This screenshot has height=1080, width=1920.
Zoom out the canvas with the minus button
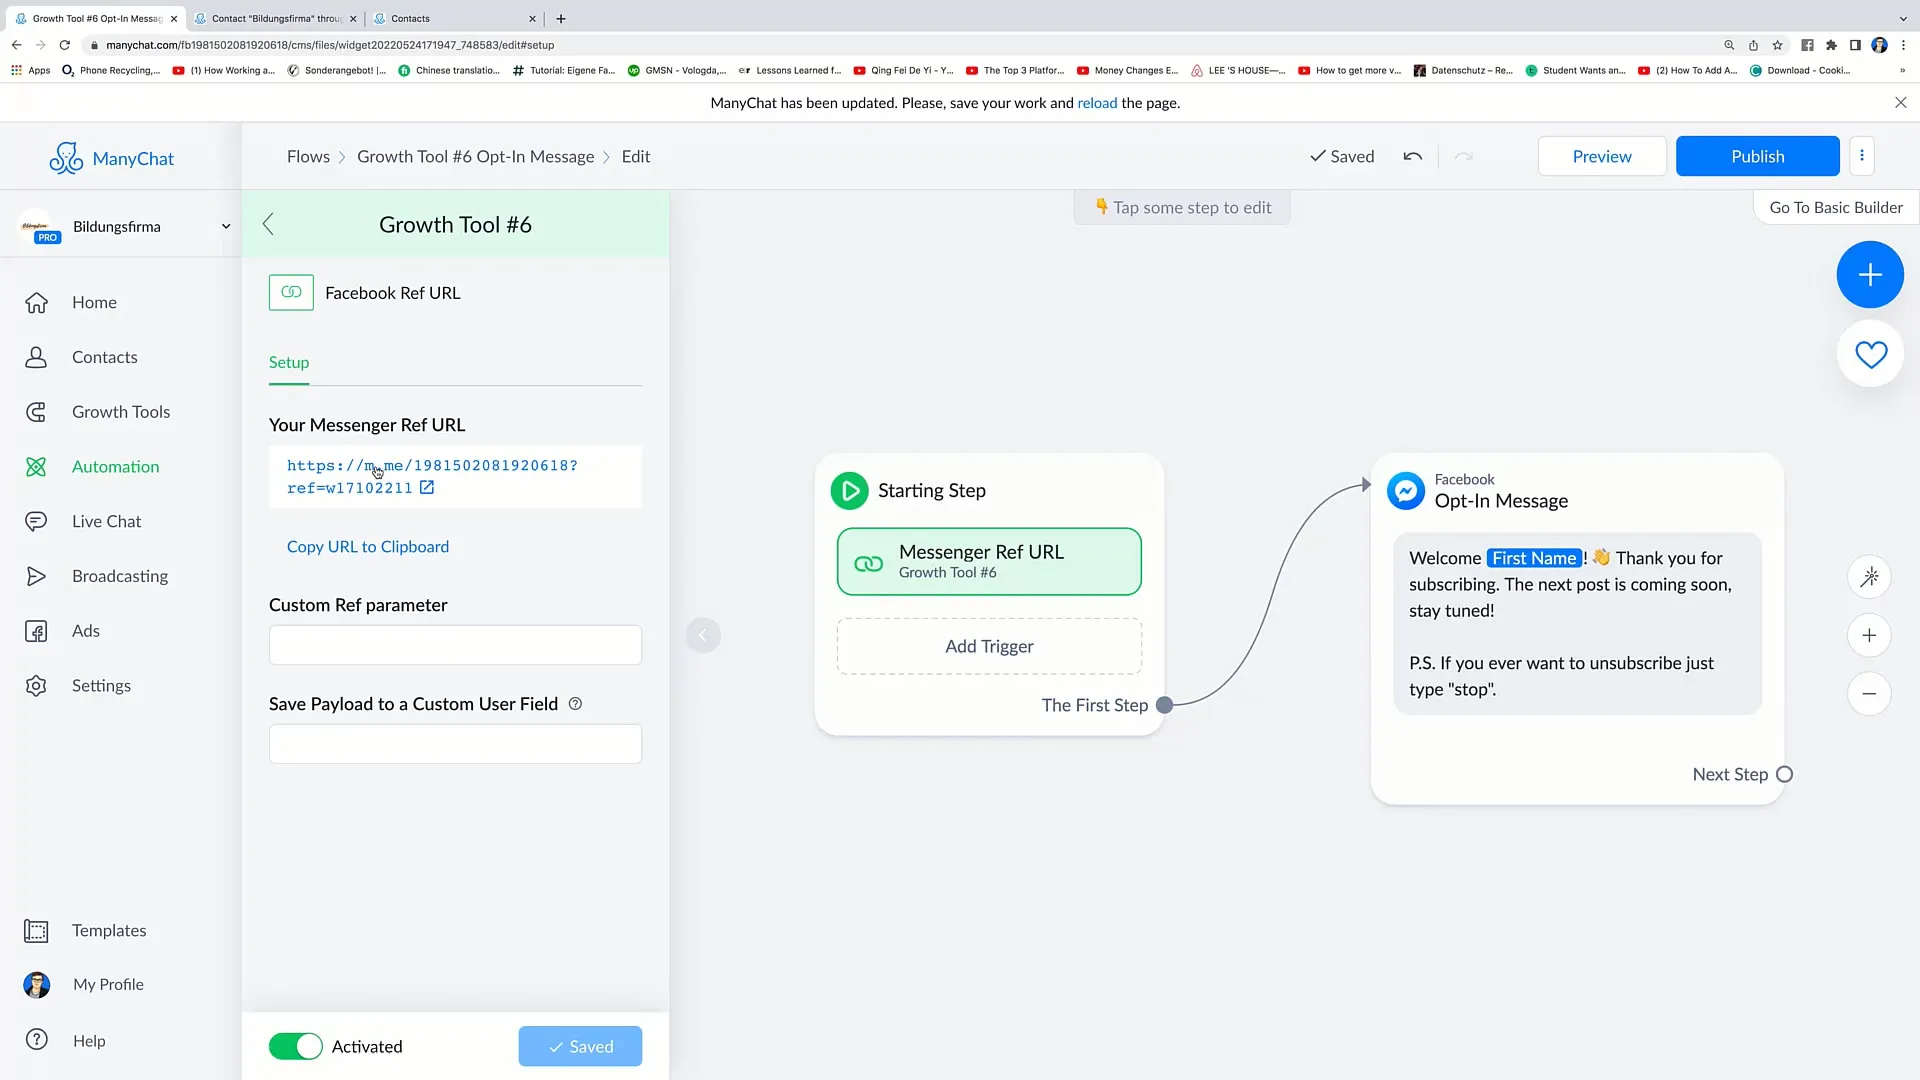pyautogui.click(x=1869, y=694)
